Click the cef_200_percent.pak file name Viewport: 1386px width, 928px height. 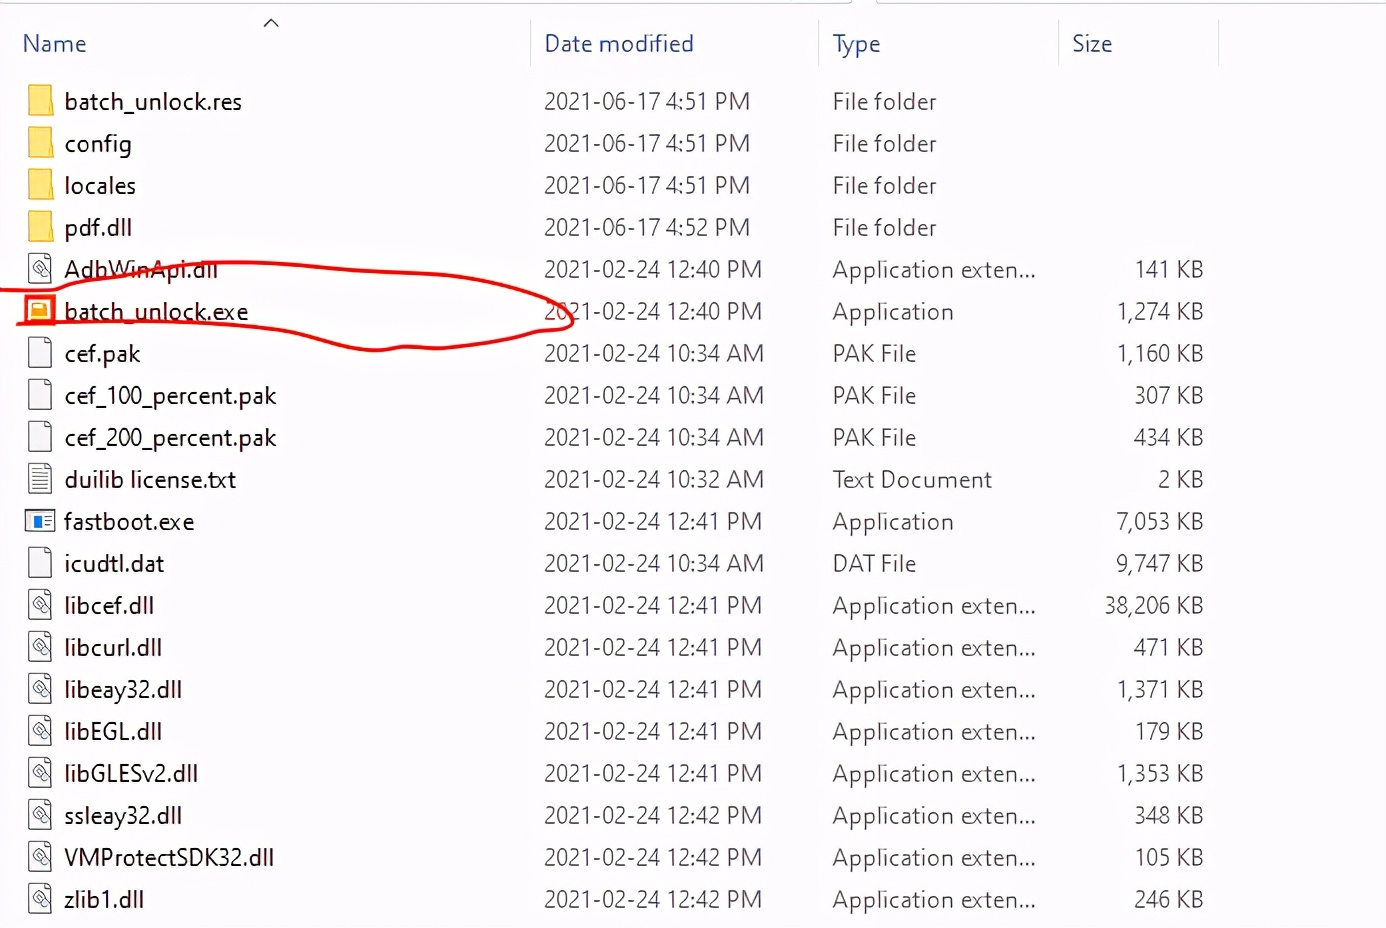point(170,438)
